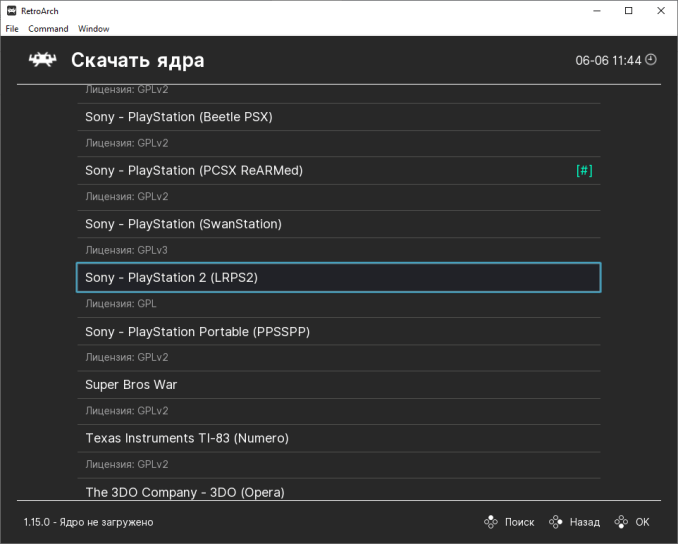Select the Super Bros War core
Screen dimensions: 678x544
click(339, 385)
